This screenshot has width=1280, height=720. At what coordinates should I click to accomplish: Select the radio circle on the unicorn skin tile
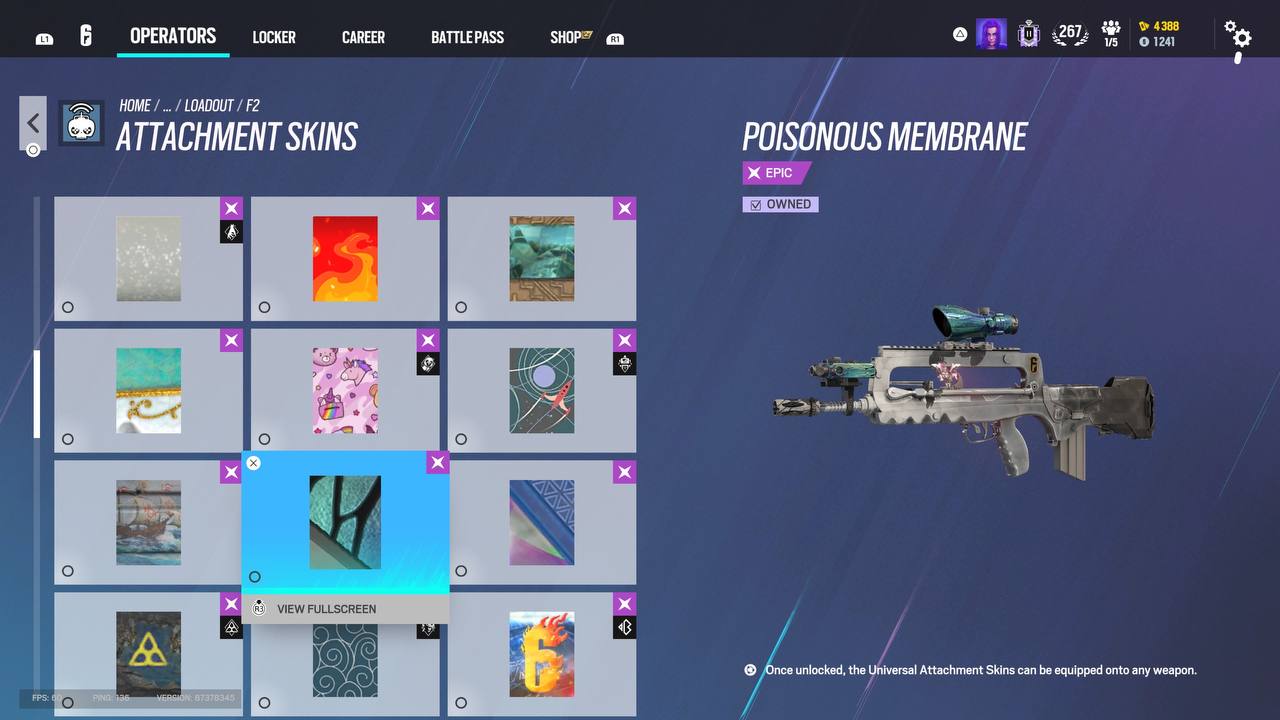tap(264, 439)
